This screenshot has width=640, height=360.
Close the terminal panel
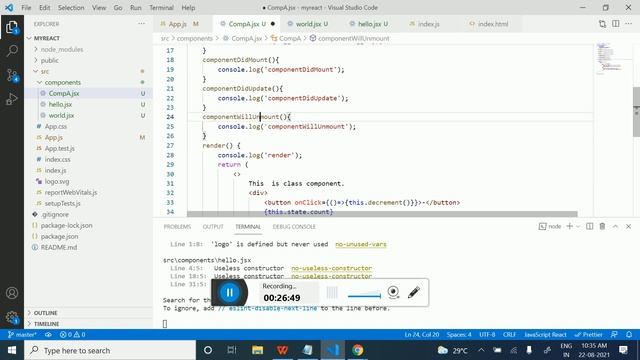click(629, 226)
